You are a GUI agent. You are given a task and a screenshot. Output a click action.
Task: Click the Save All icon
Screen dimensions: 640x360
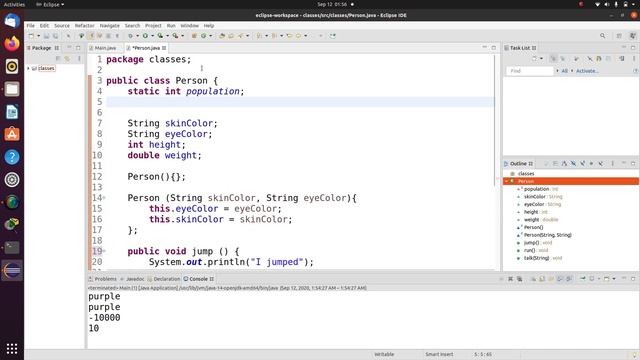pyautogui.click(x=56, y=36)
